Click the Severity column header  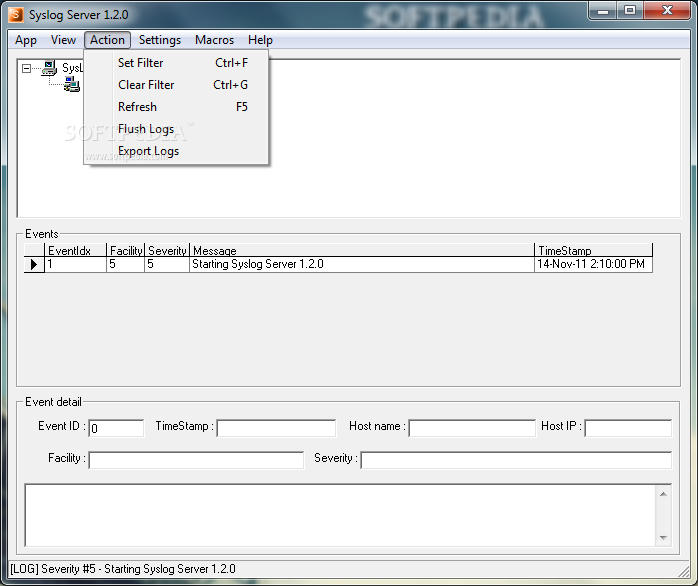pyautogui.click(x=167, y=250)
